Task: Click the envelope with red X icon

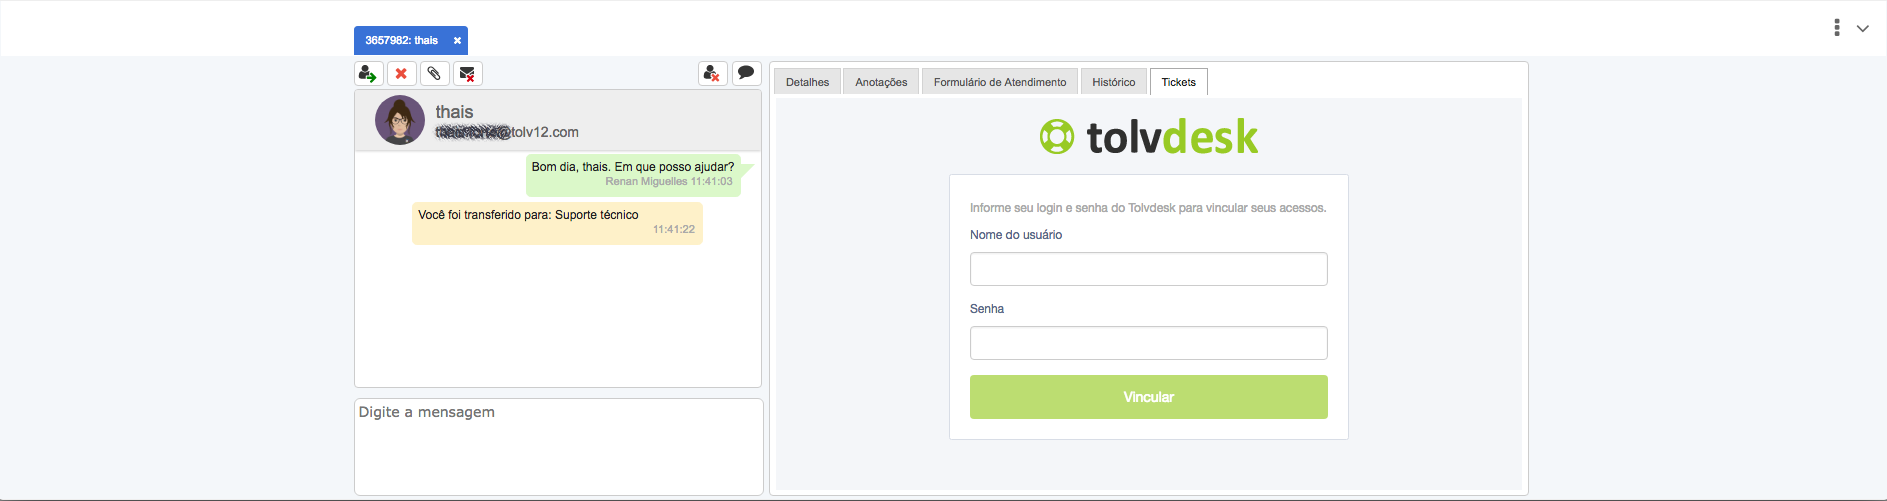Action: pos(467,74)
